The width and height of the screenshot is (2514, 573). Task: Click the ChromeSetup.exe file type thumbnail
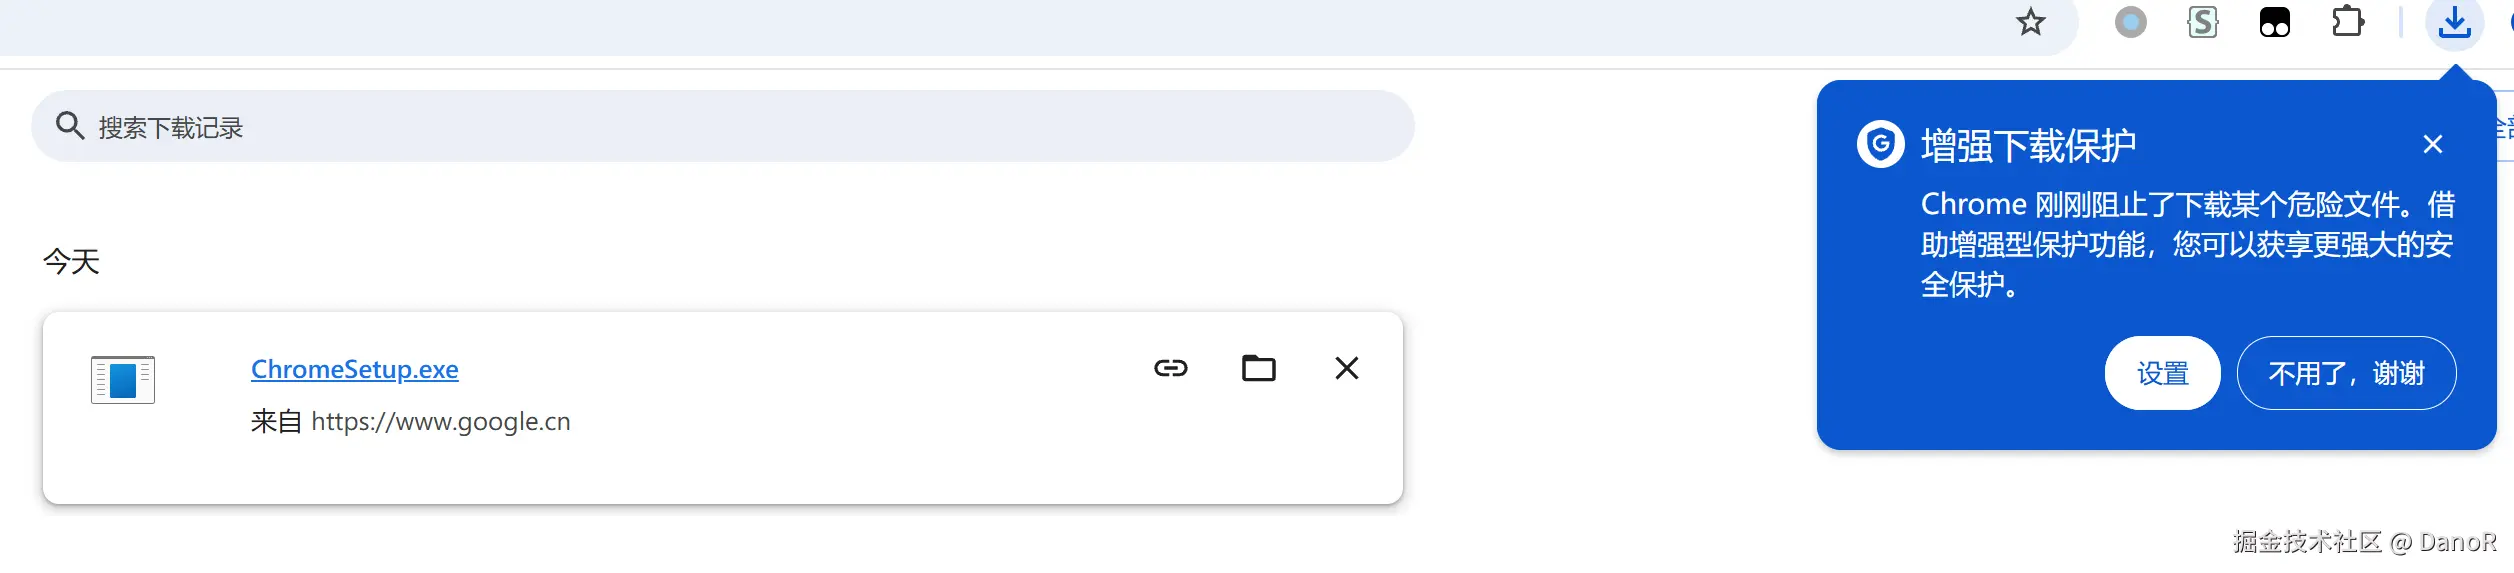pos(123,380)
